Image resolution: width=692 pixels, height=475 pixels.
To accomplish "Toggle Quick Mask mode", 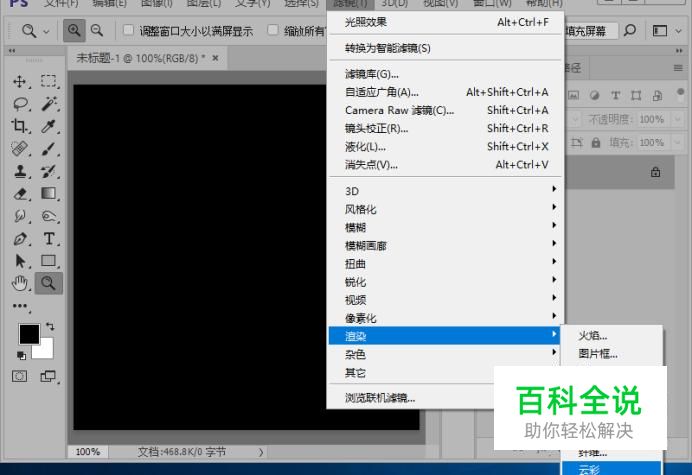I will (x=19, y=376).
